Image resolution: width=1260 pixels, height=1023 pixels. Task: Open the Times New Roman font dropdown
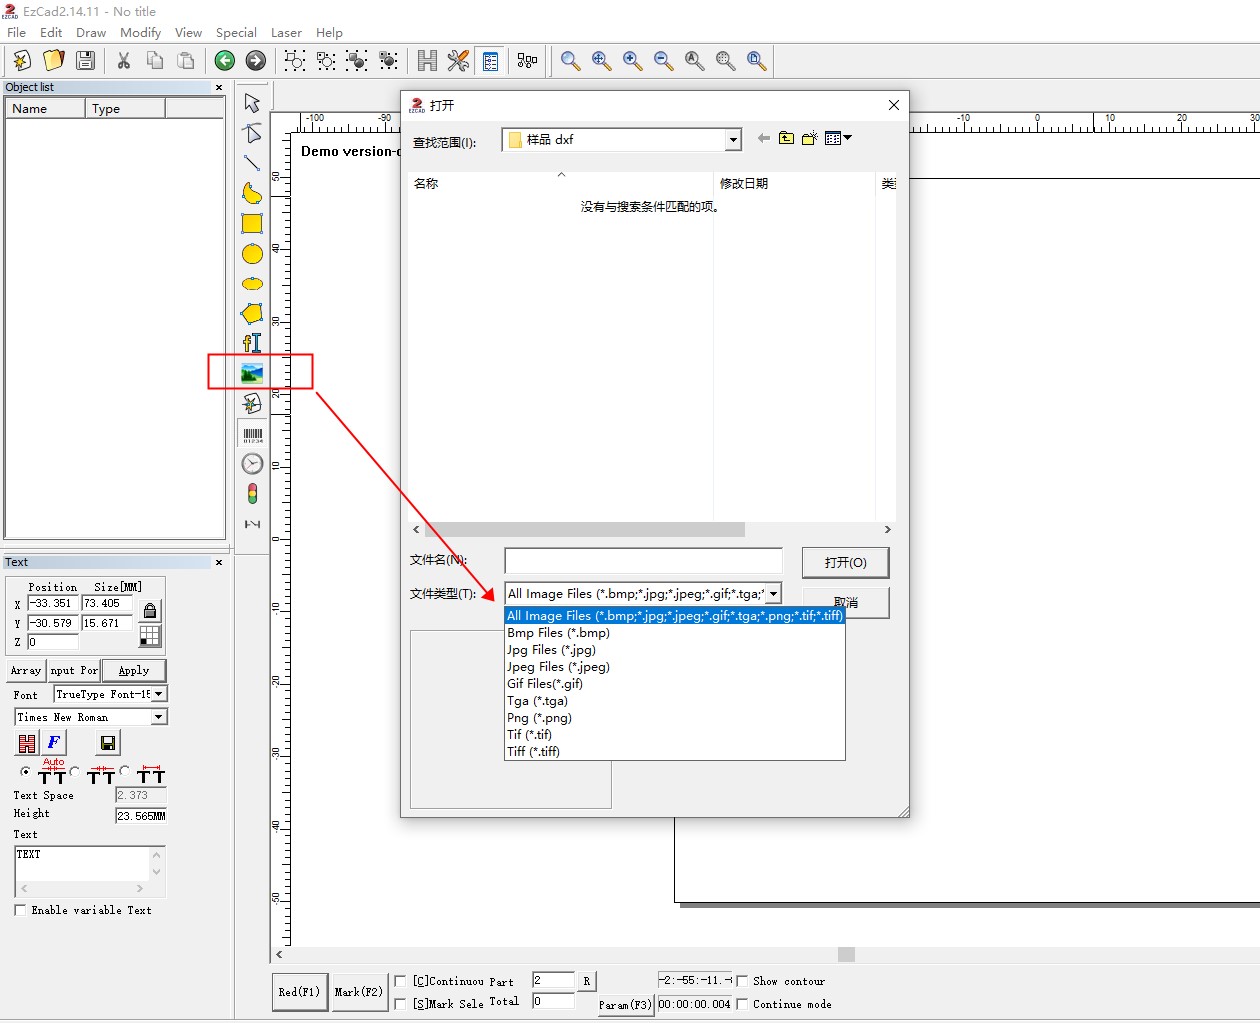pos(158,717)
